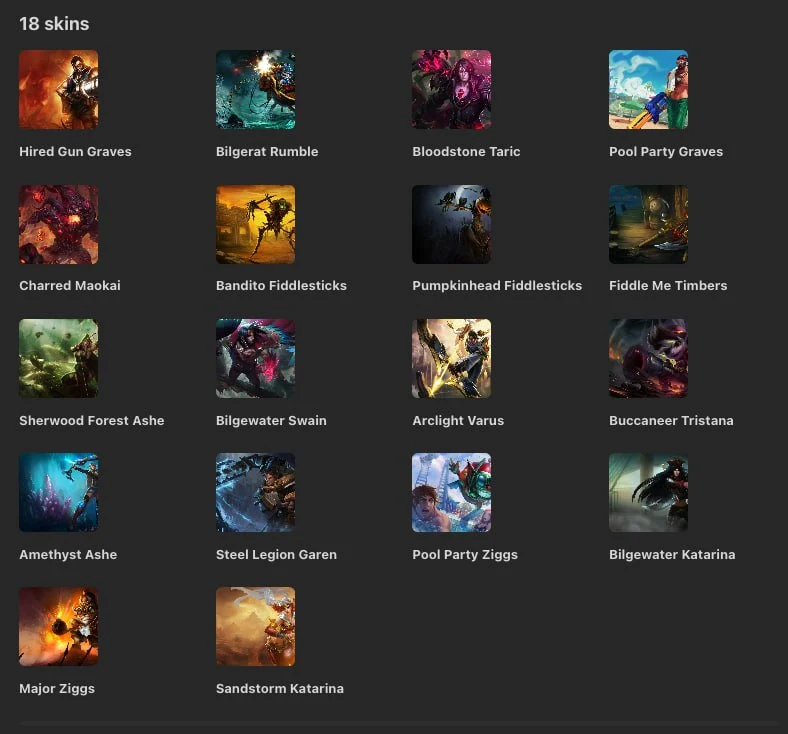This screenshot has width=788, height=734.
Task: Click the "Bilgewater Katarina" text
Action: (x=672, y=555)
